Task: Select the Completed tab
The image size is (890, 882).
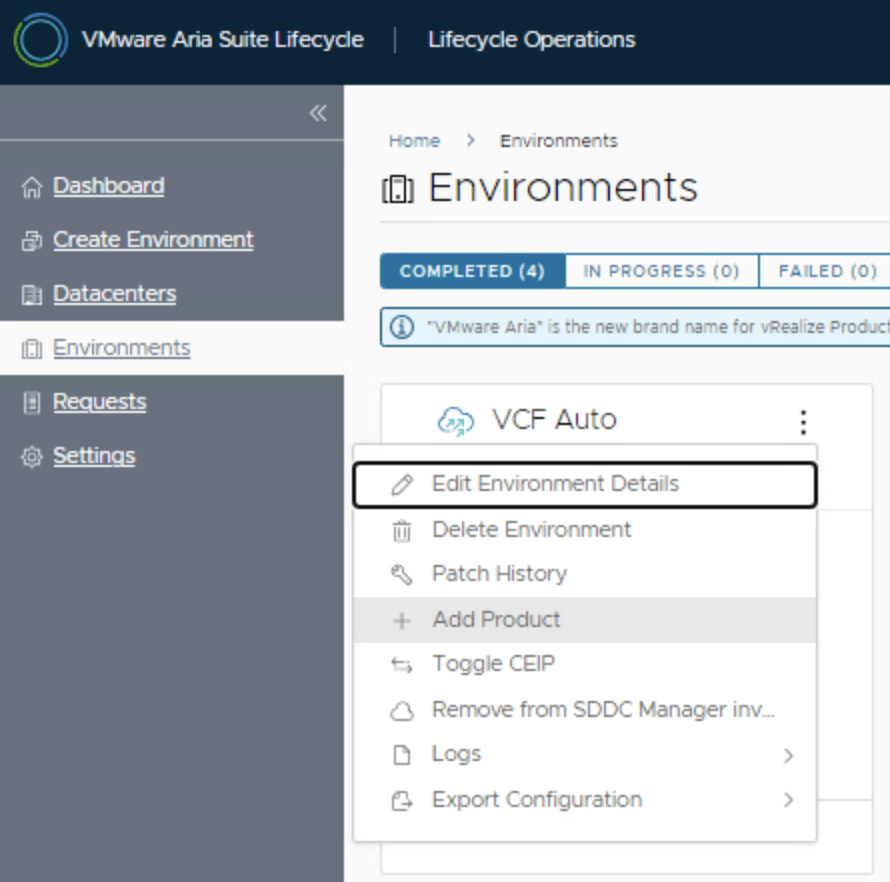Action: 472,271
